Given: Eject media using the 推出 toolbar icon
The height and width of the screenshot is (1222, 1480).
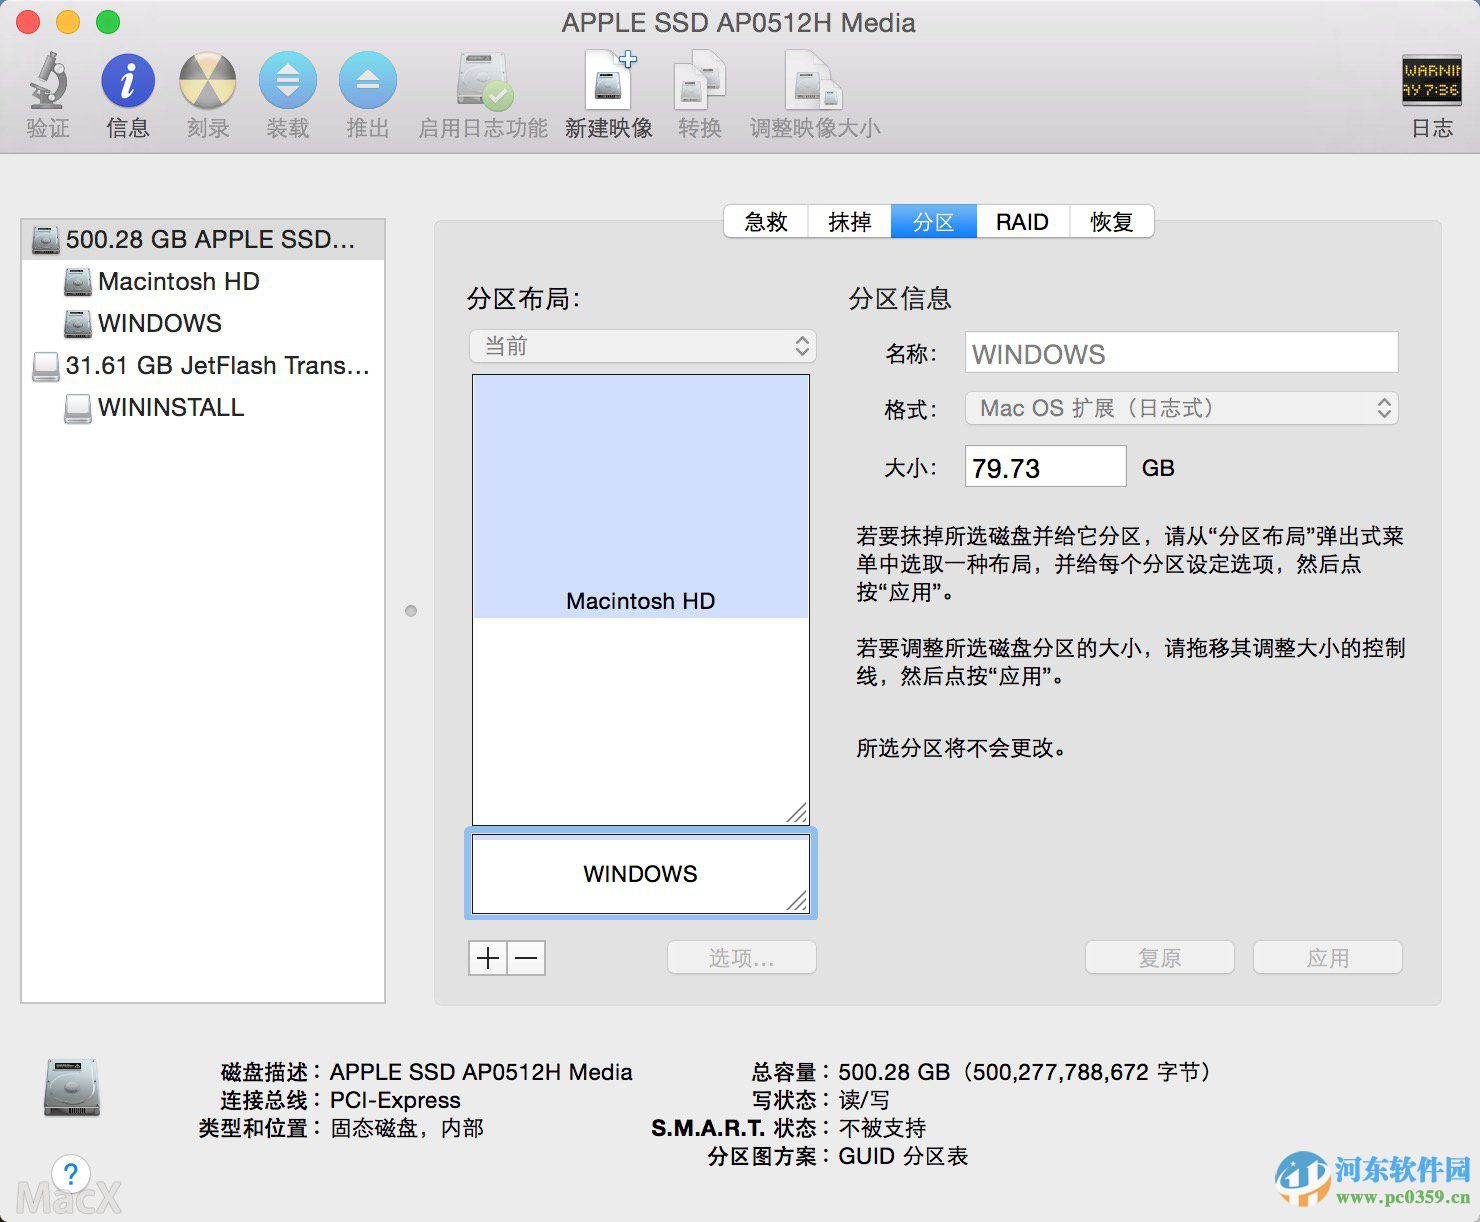Looking at the screenshot, I should (x=367, y=90).
